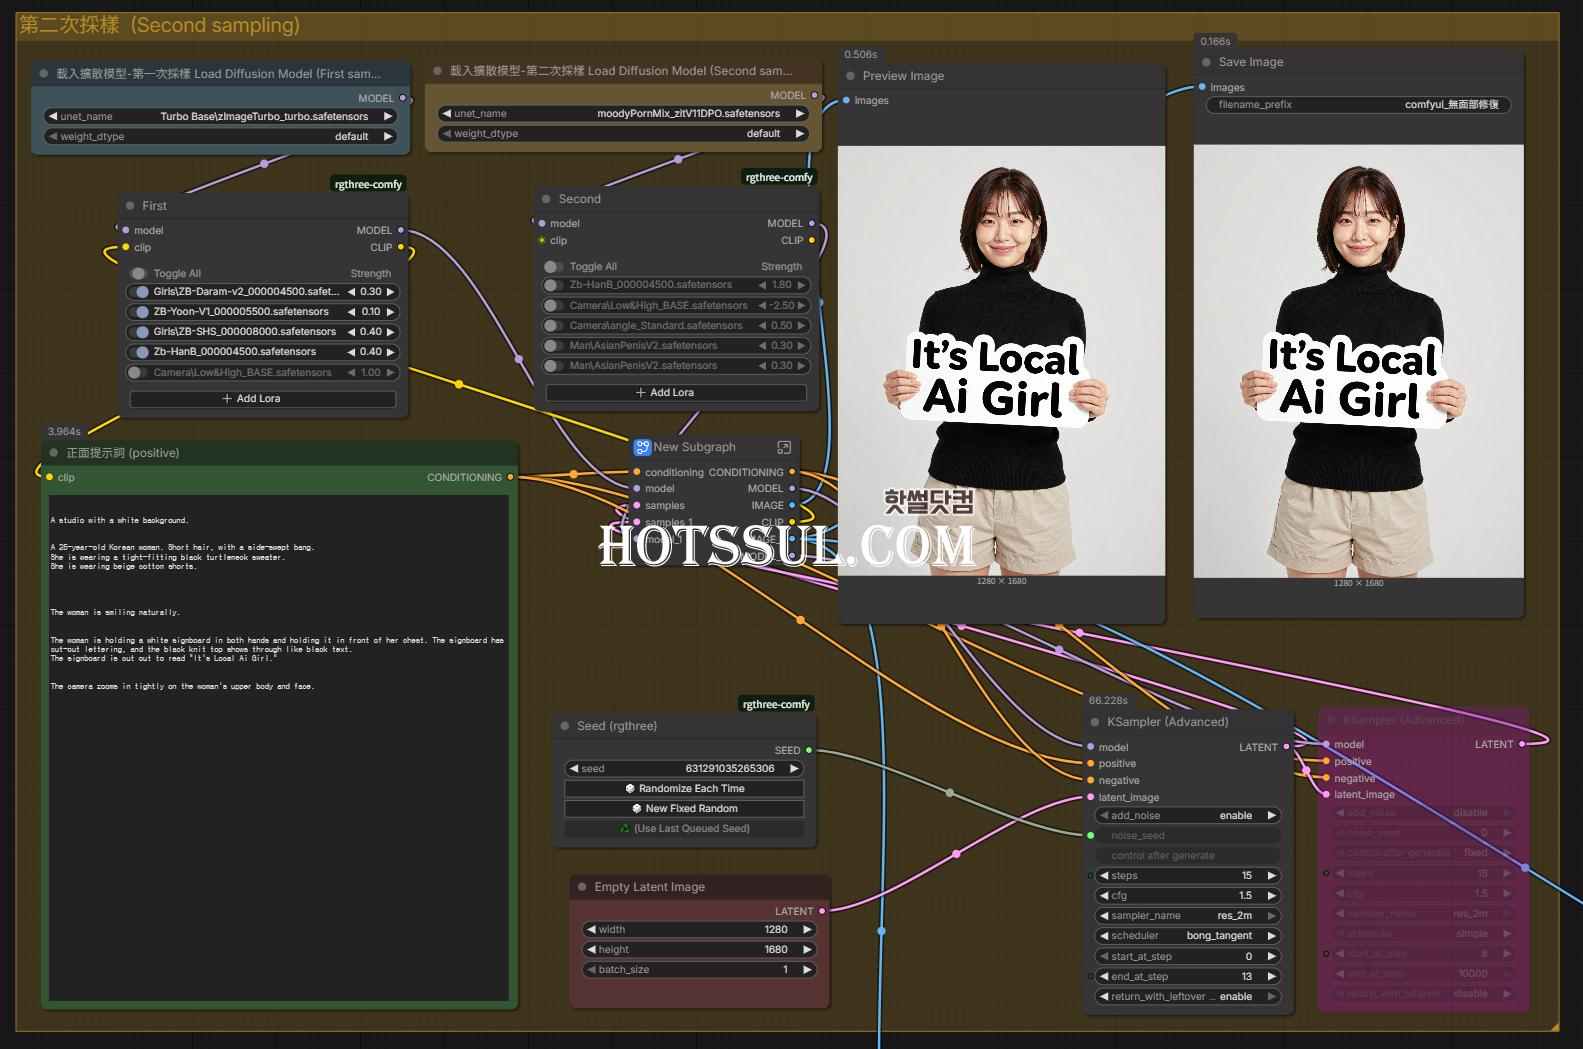This screenshot has width=1583, height=1049.
Task: Click the Empty Latent Image node collapse dot
Action: click(x=582, y=887)
